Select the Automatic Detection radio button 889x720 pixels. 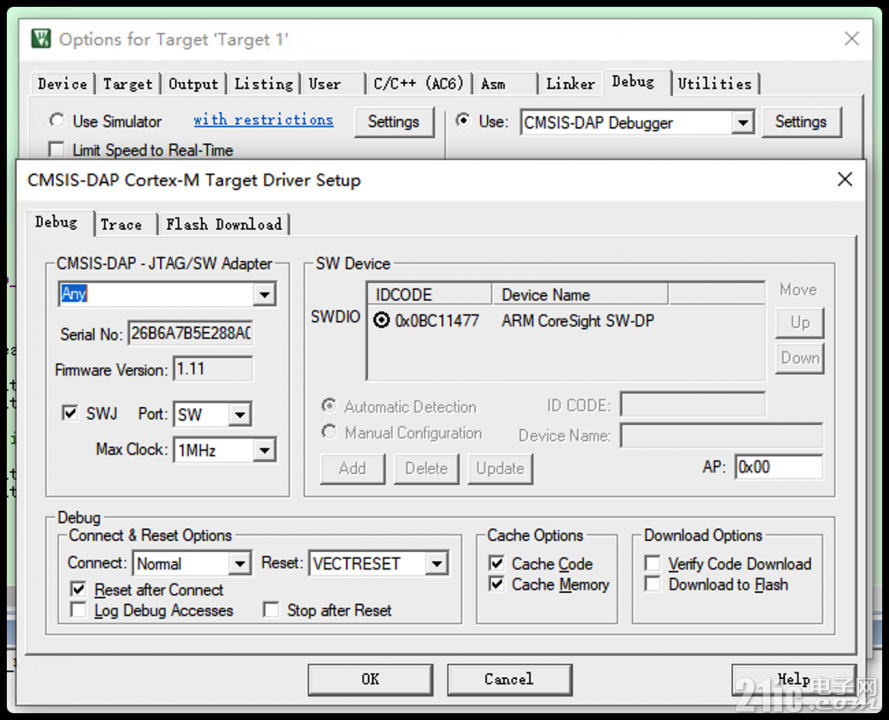coord(328,405)
